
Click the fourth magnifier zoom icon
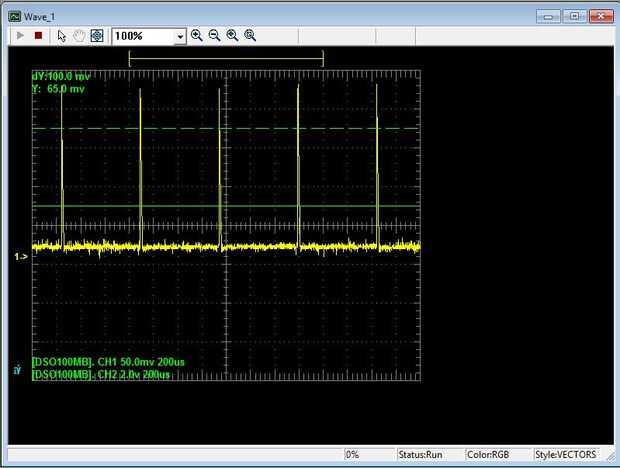point(250,35)
